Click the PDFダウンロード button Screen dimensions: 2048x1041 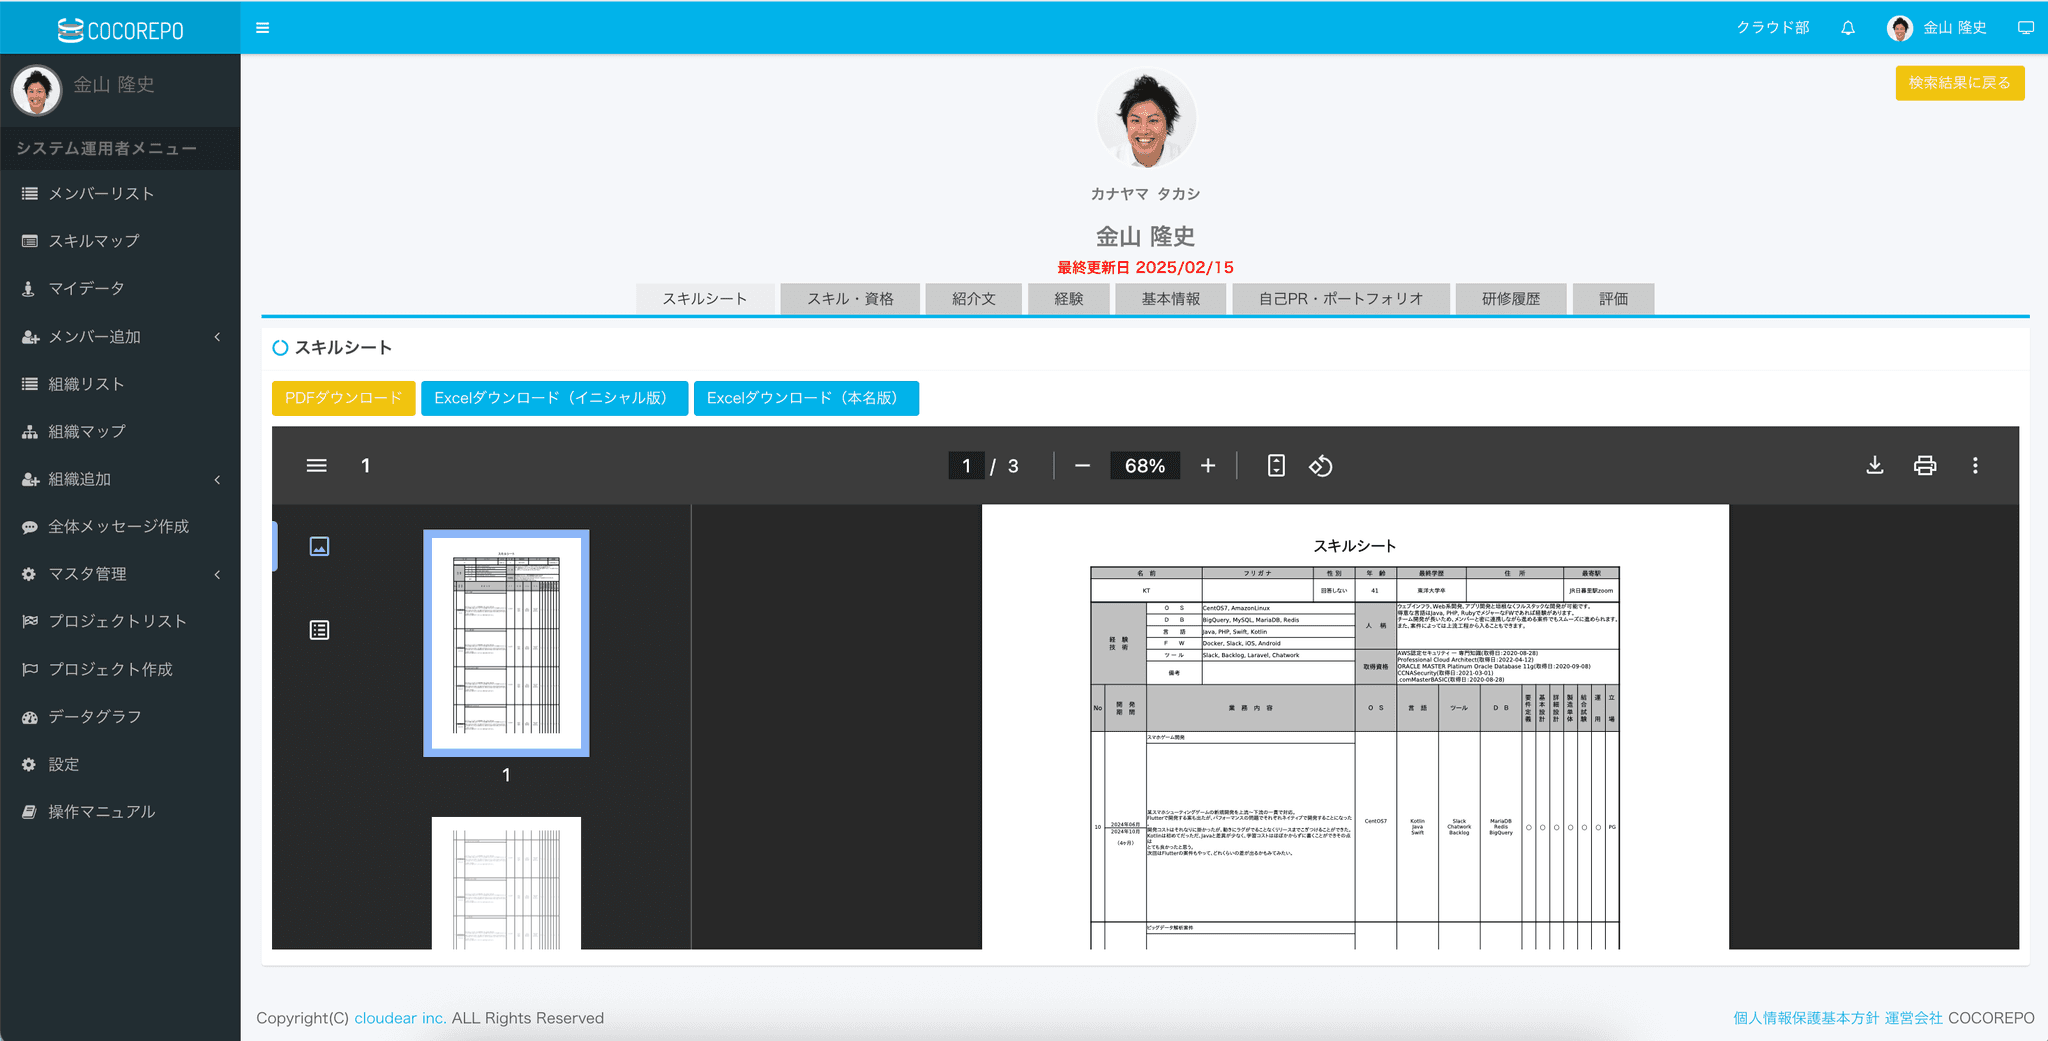(x=343, y=398)
